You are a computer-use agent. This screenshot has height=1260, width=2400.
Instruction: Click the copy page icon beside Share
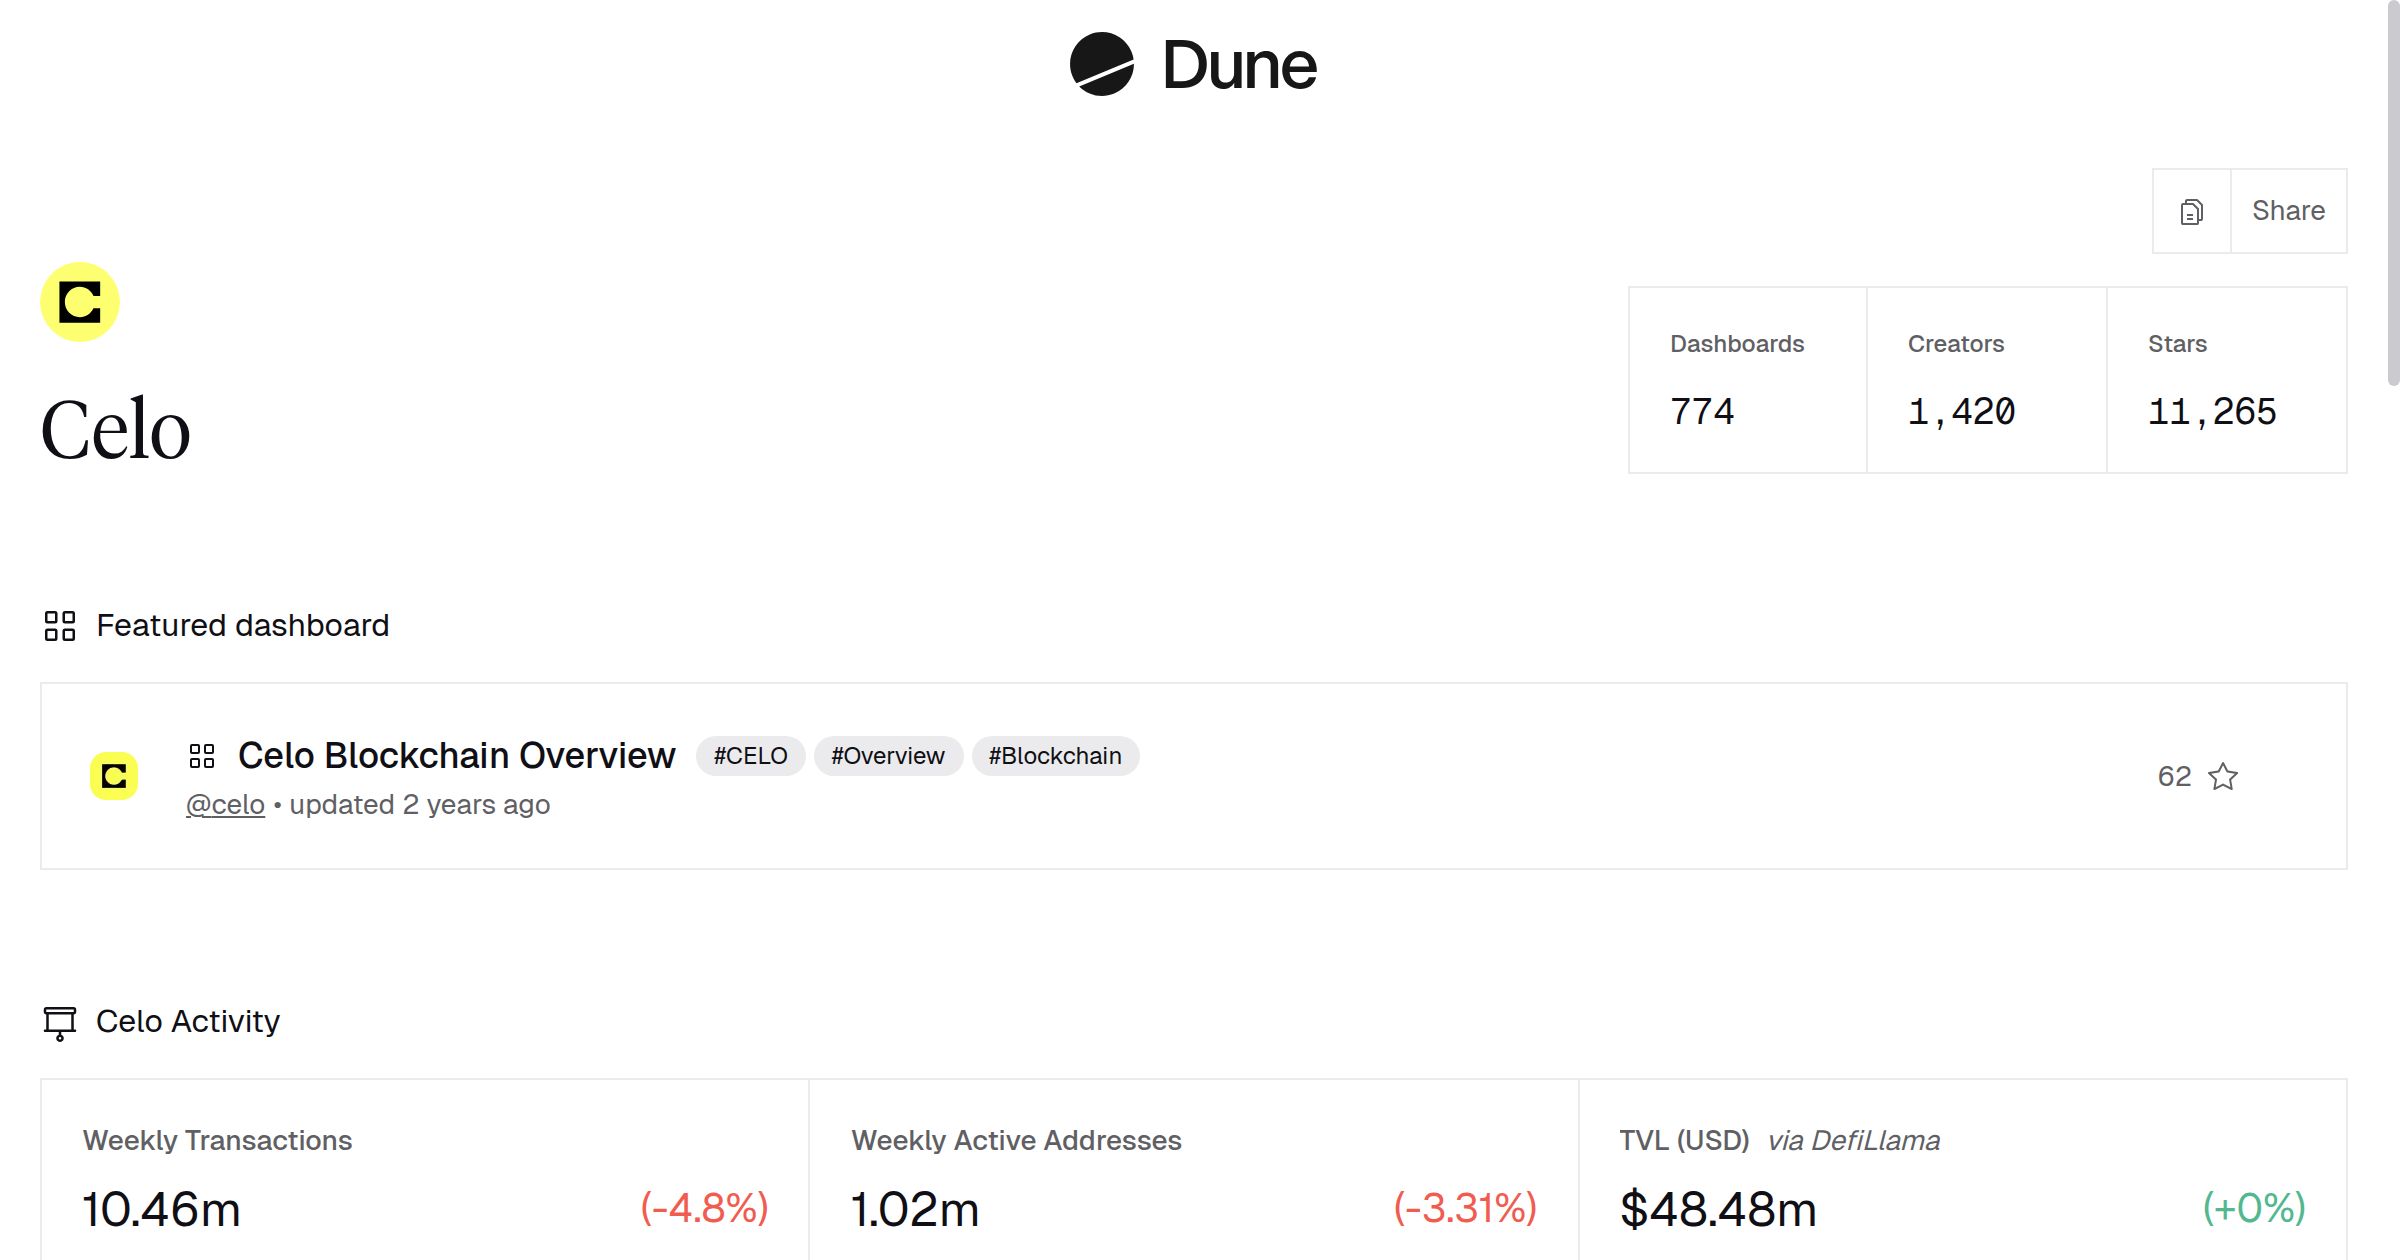[x=2191, y=212]
